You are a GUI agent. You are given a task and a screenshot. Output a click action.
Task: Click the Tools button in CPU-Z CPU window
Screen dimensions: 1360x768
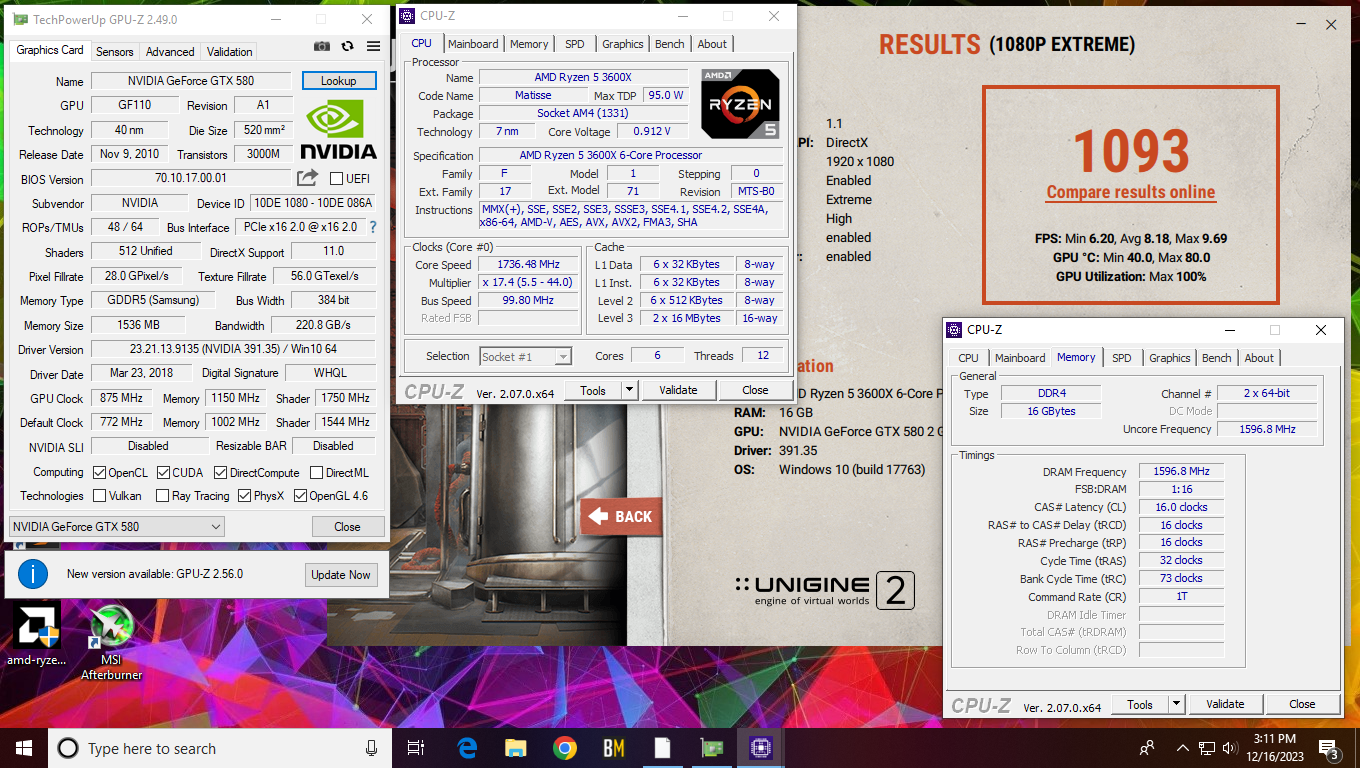click(x=593, y=390)
